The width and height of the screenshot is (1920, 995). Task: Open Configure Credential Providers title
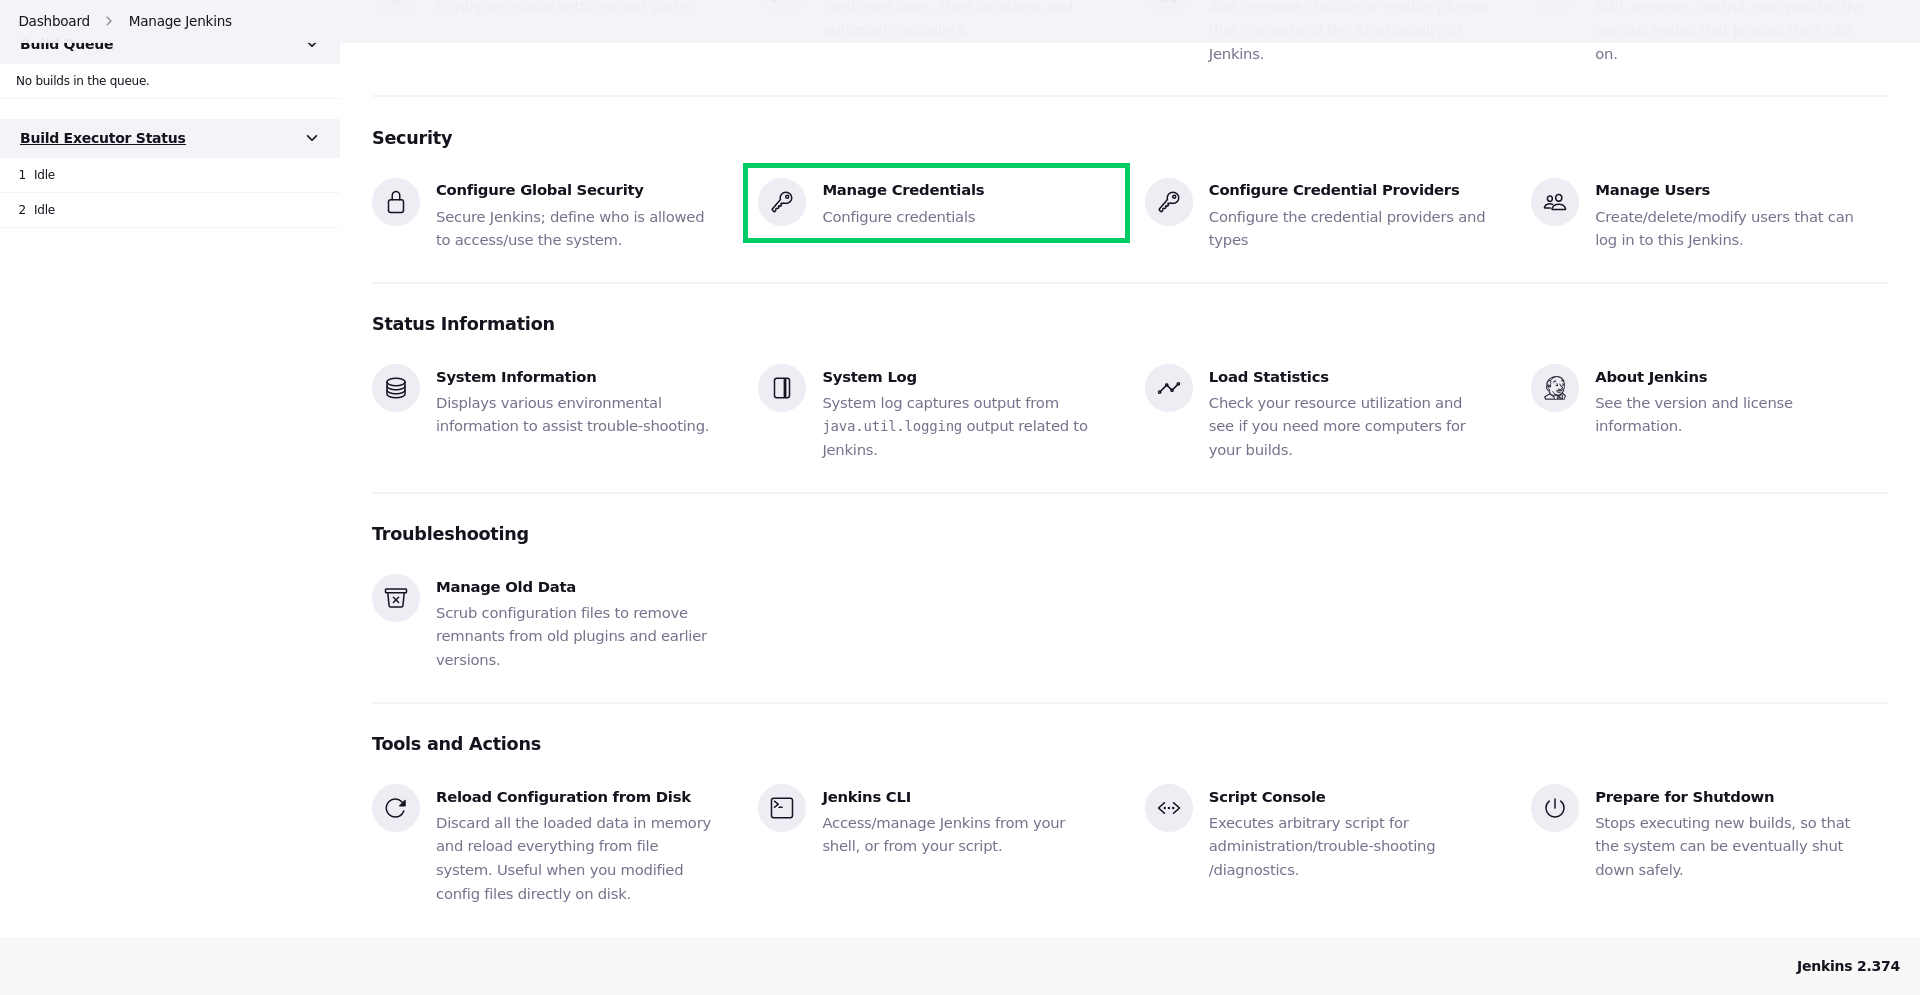(1334, 190)
